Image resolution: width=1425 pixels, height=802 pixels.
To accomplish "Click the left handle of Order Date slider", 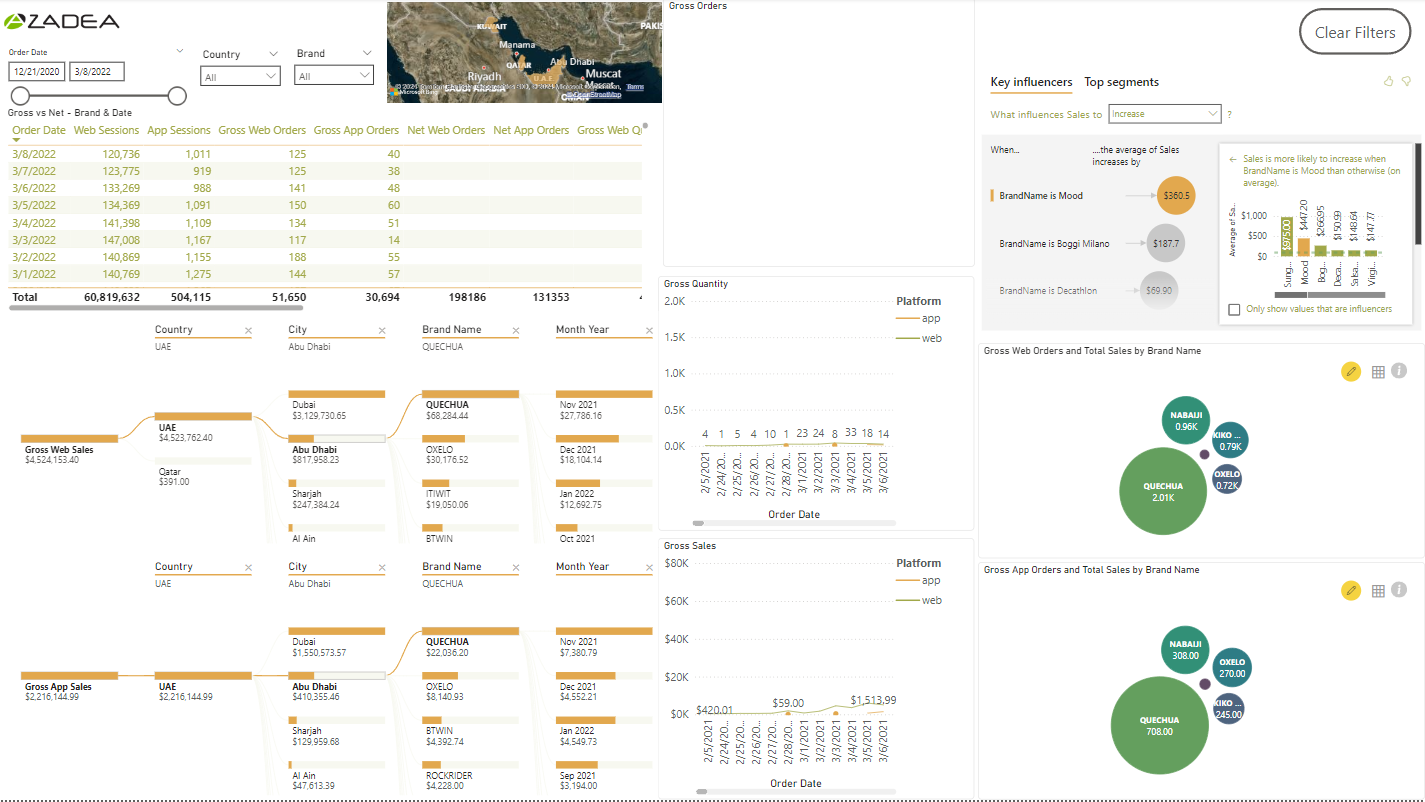I will [19, 95].
